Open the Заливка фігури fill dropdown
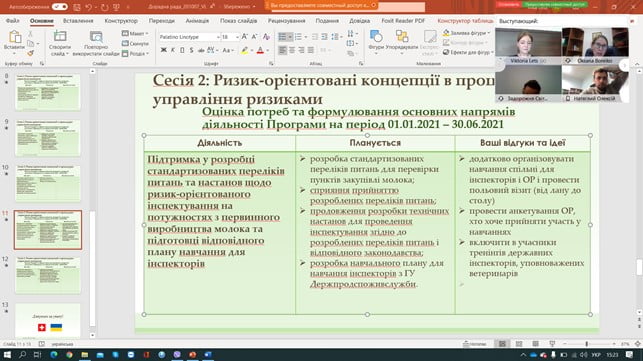643x361 pixels. point(467,32)
